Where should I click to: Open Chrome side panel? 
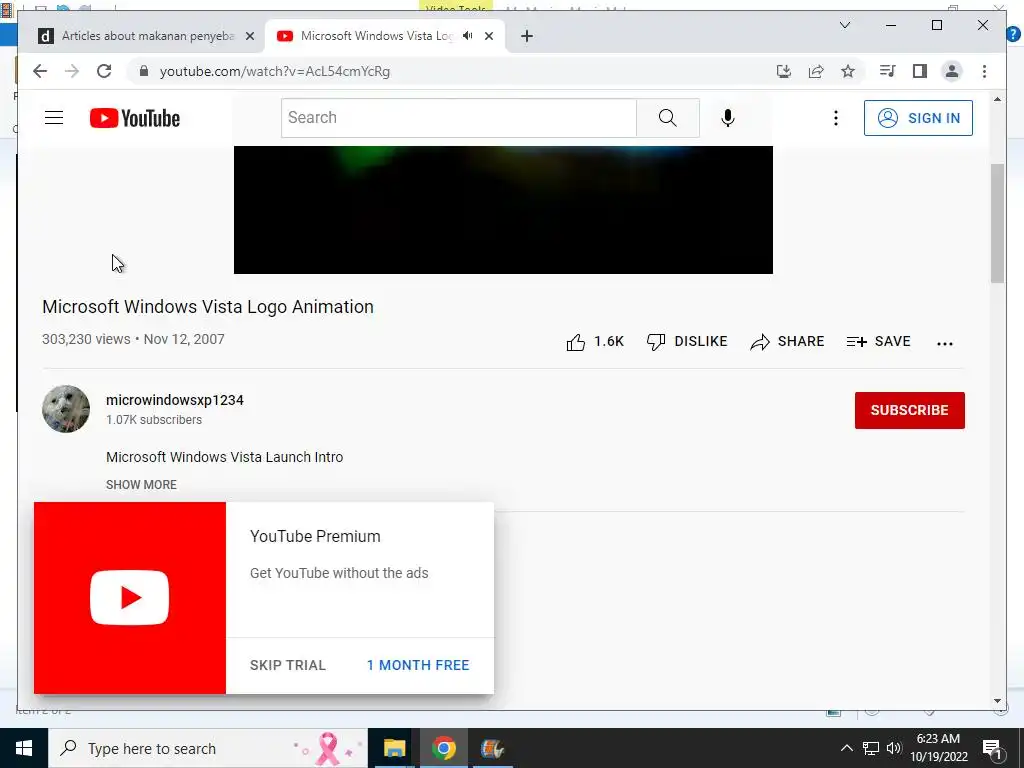point(920,71)
